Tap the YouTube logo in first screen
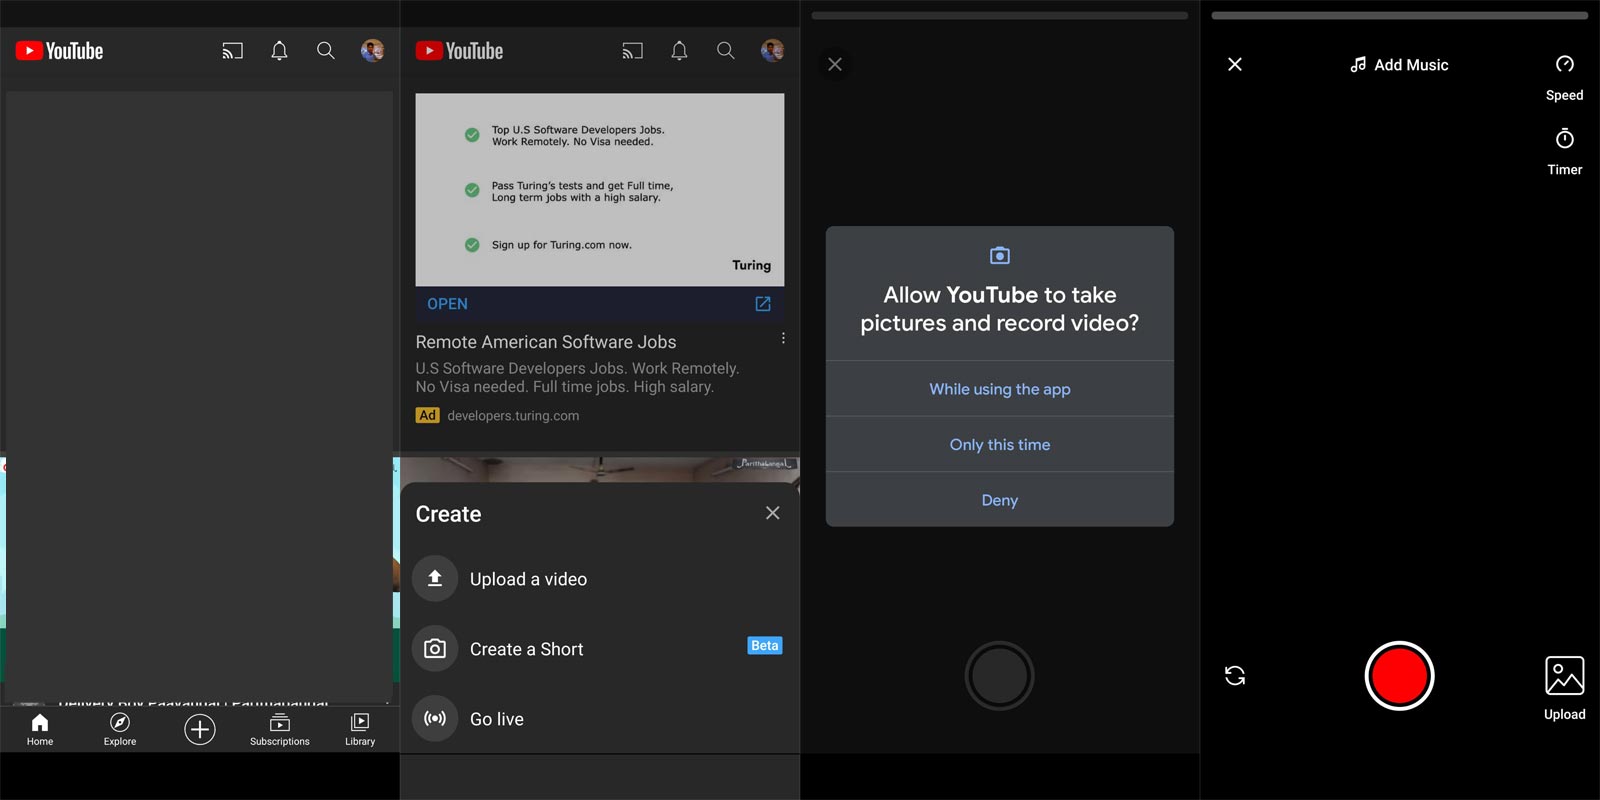 click(60, 51)
